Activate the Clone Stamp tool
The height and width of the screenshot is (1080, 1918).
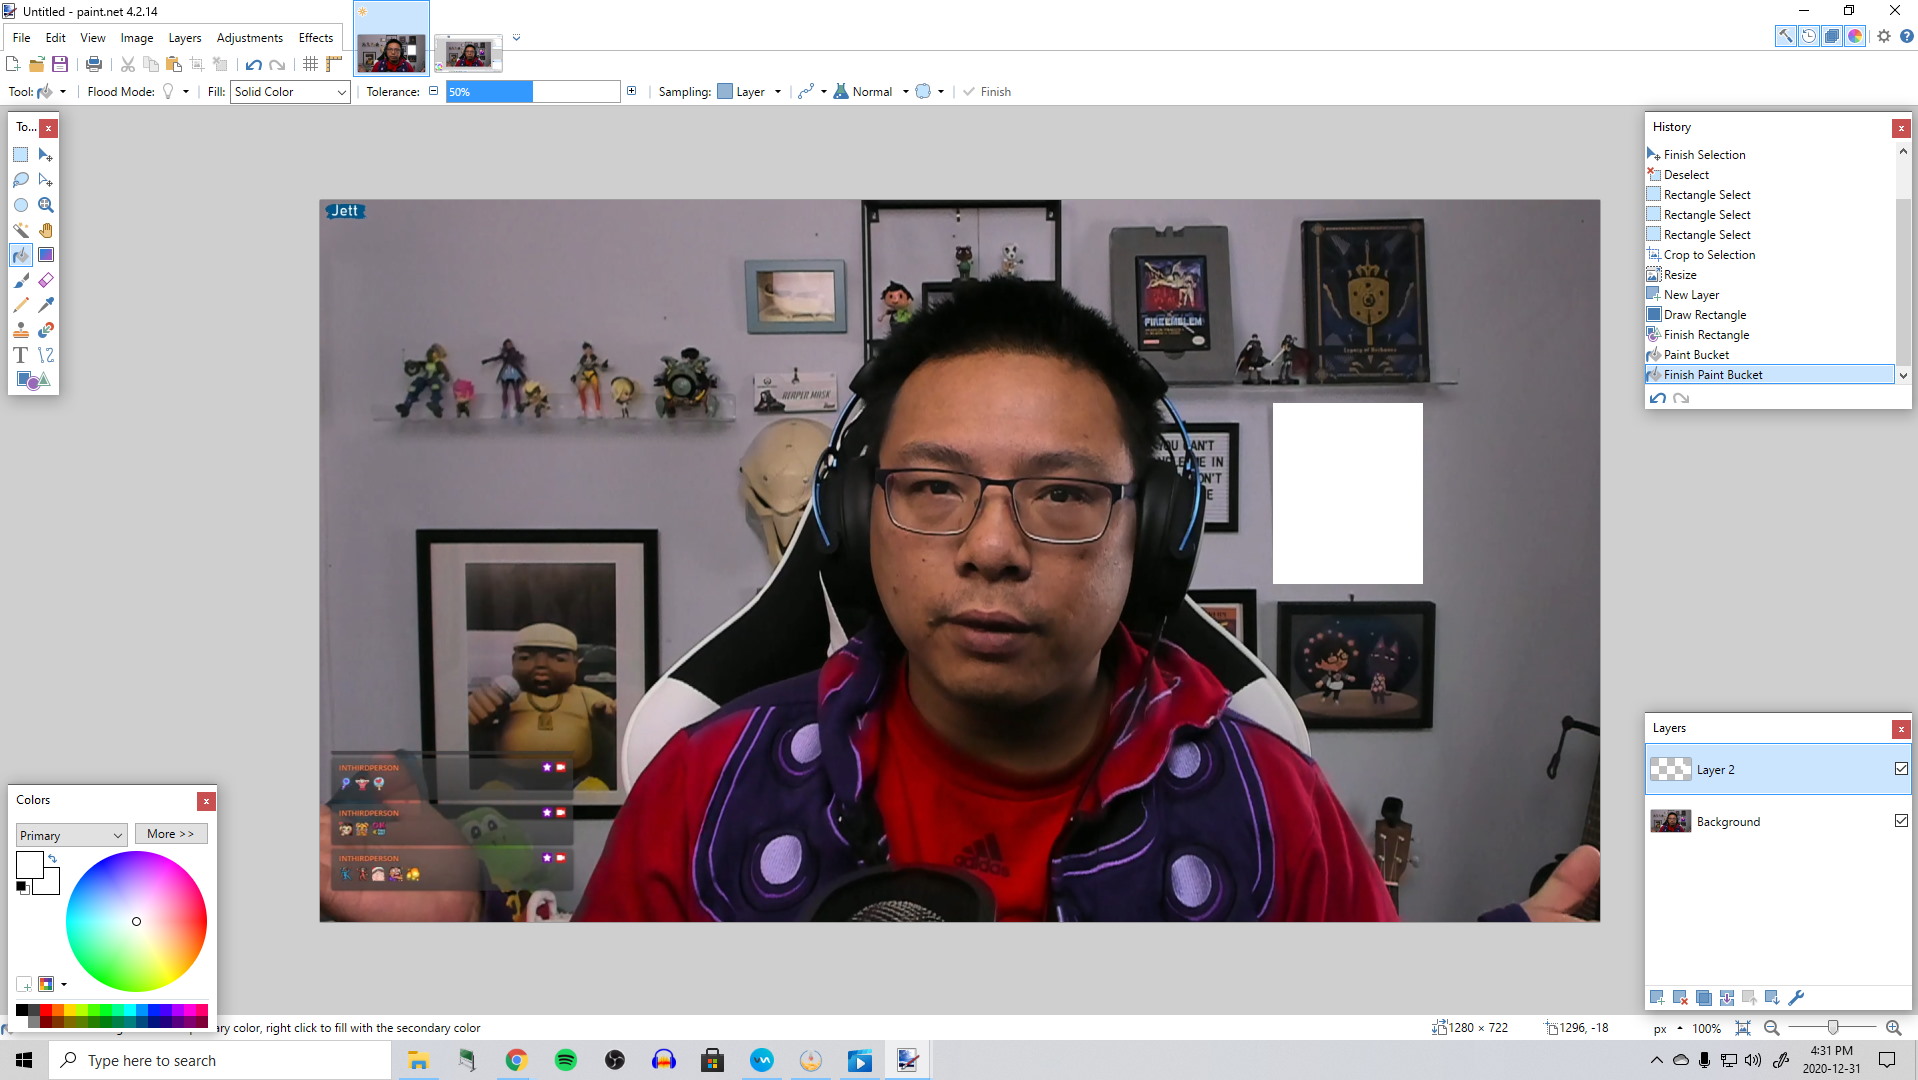(21, 330)
